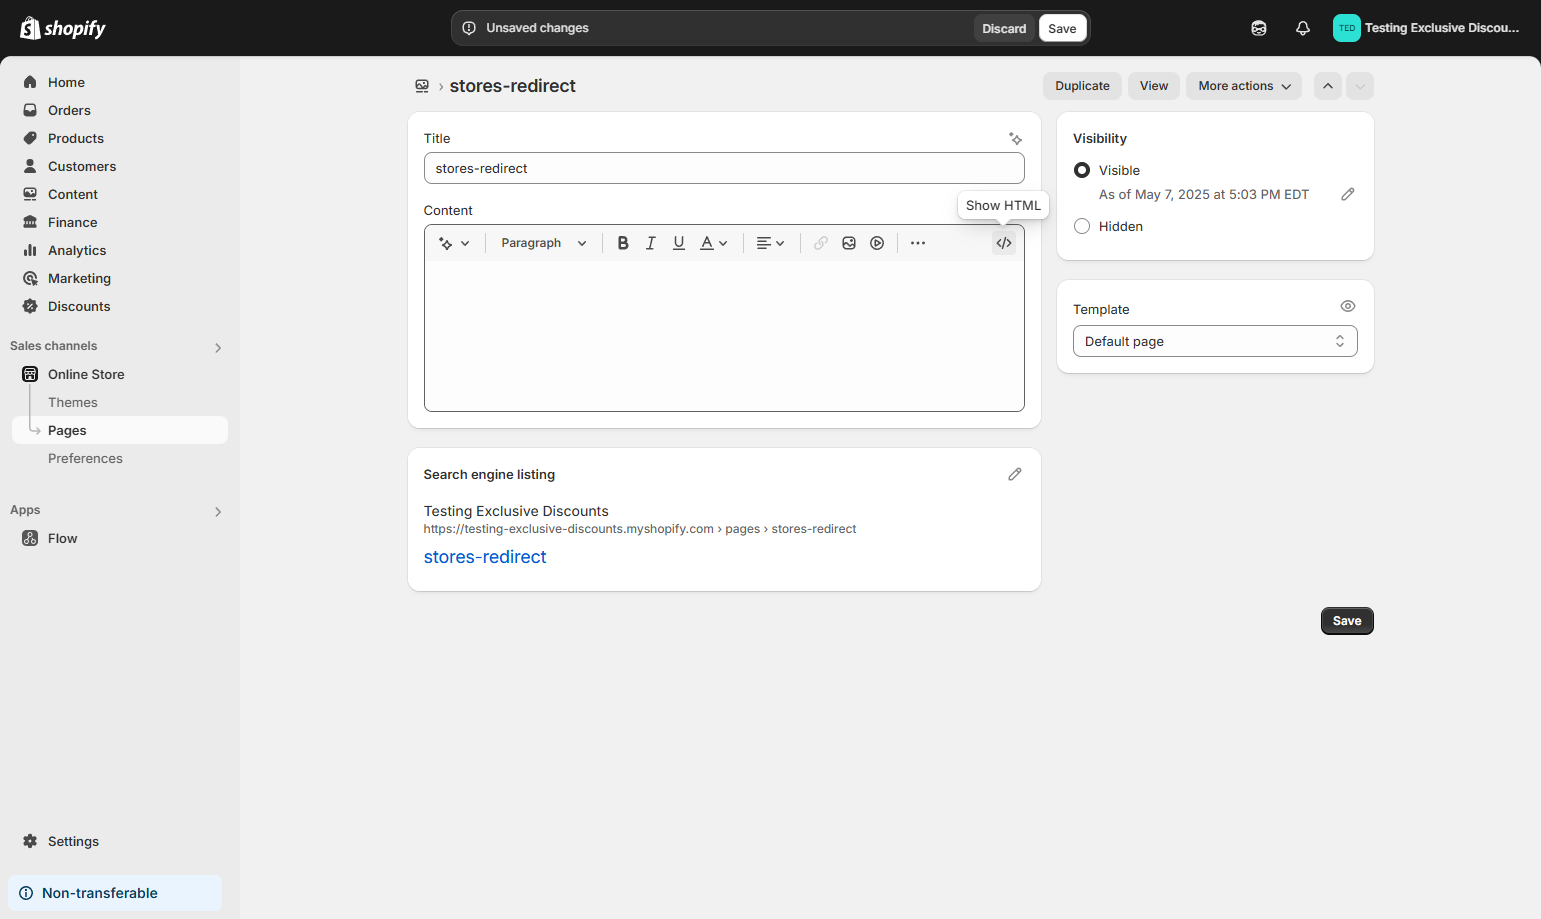This screenshot has width=1541, height=919.
Task: Select the Hidden radio button
Action: point(1082,226)
